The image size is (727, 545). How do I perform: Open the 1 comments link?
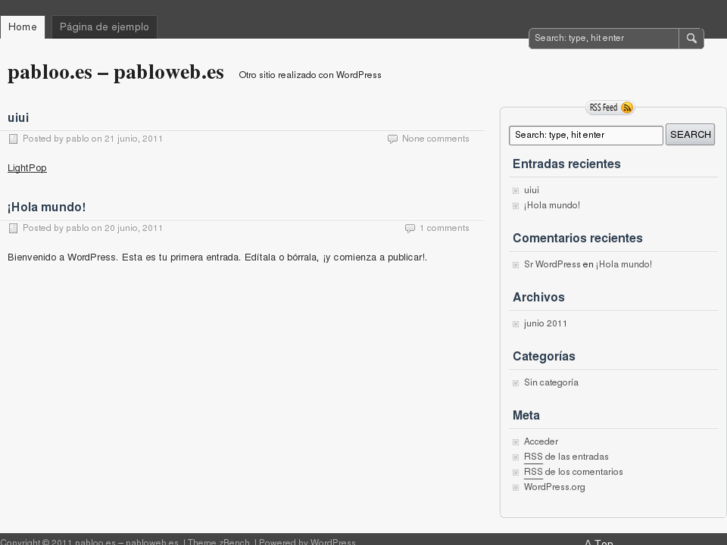click(444, 228)
